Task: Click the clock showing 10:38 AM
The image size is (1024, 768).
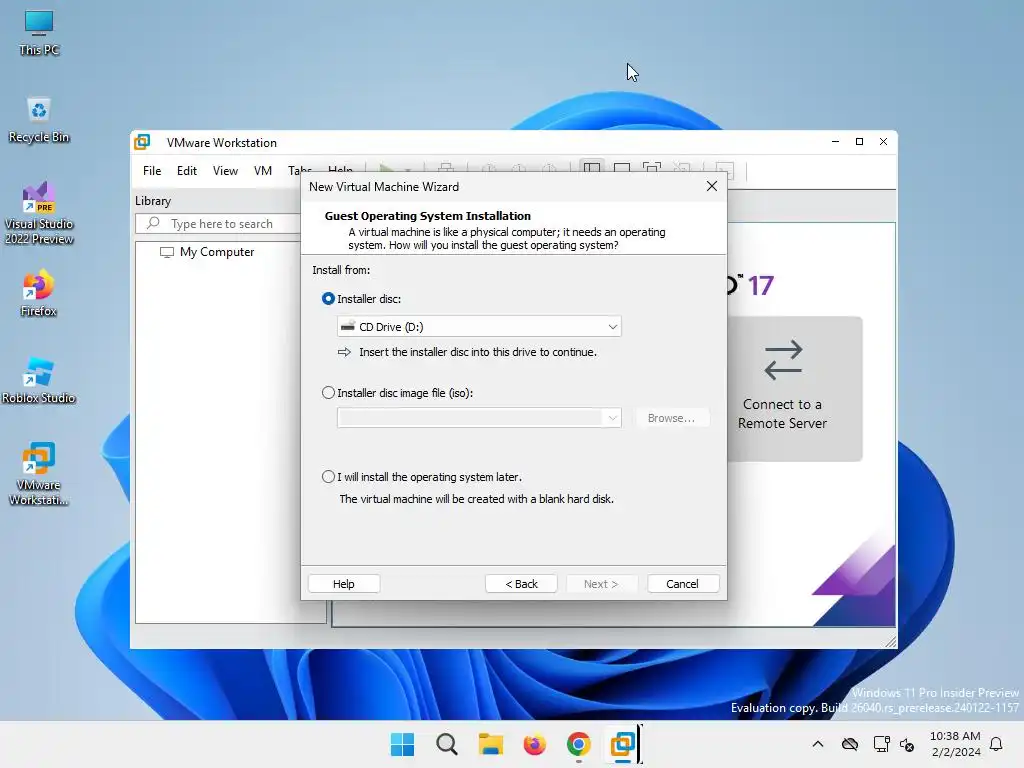Action: tap(955, 736)
